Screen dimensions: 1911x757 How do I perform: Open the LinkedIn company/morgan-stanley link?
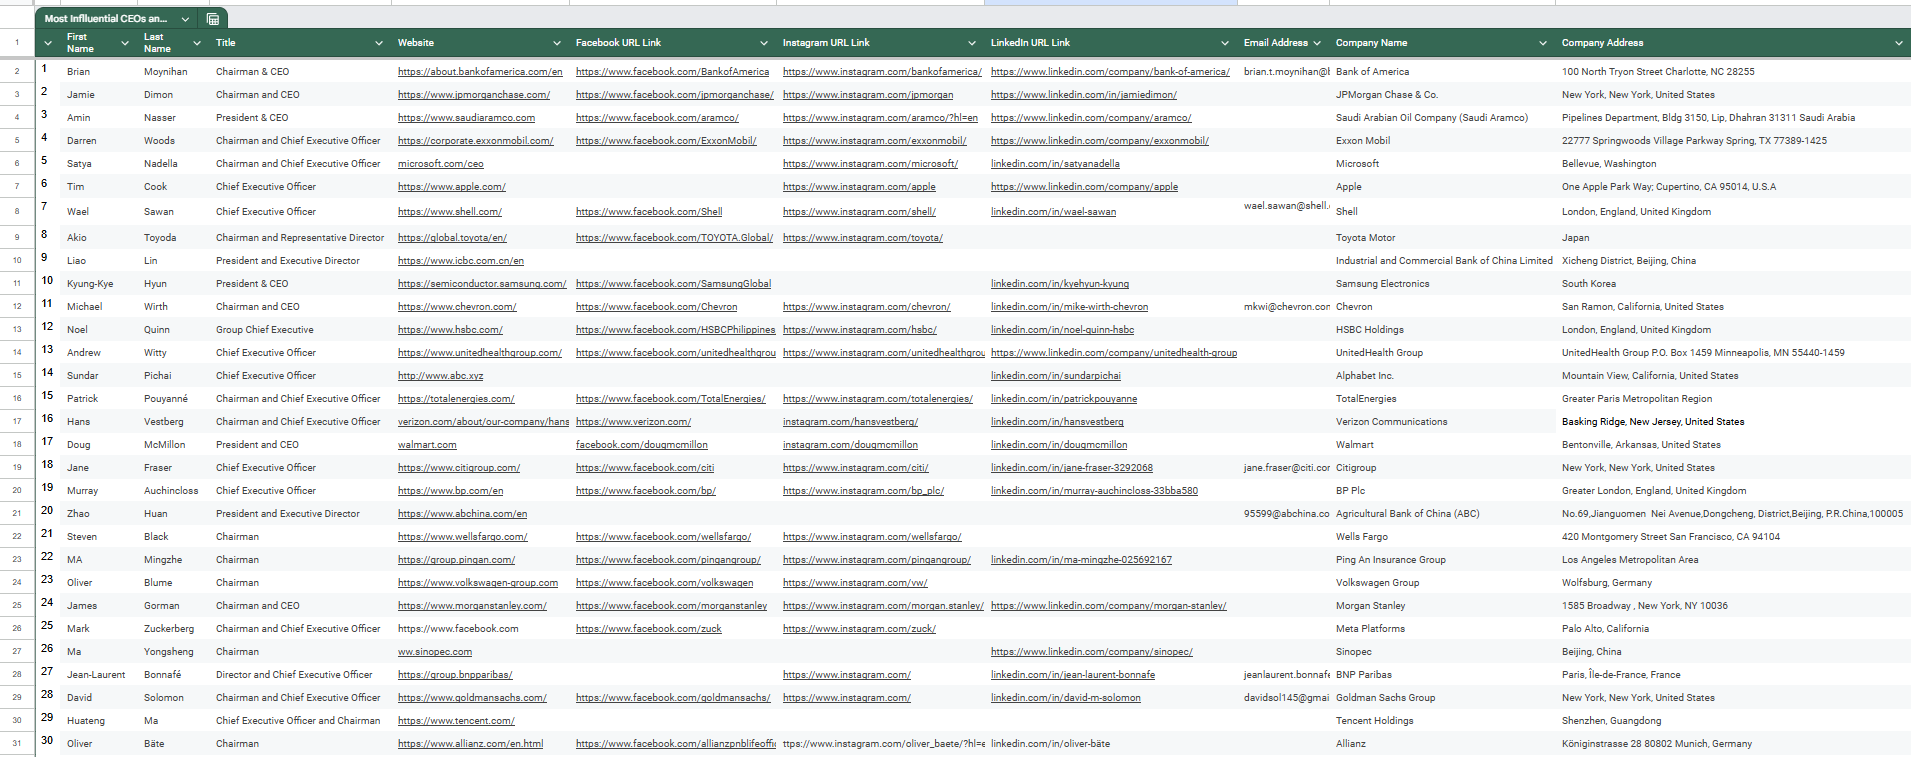coord(1108,606)
